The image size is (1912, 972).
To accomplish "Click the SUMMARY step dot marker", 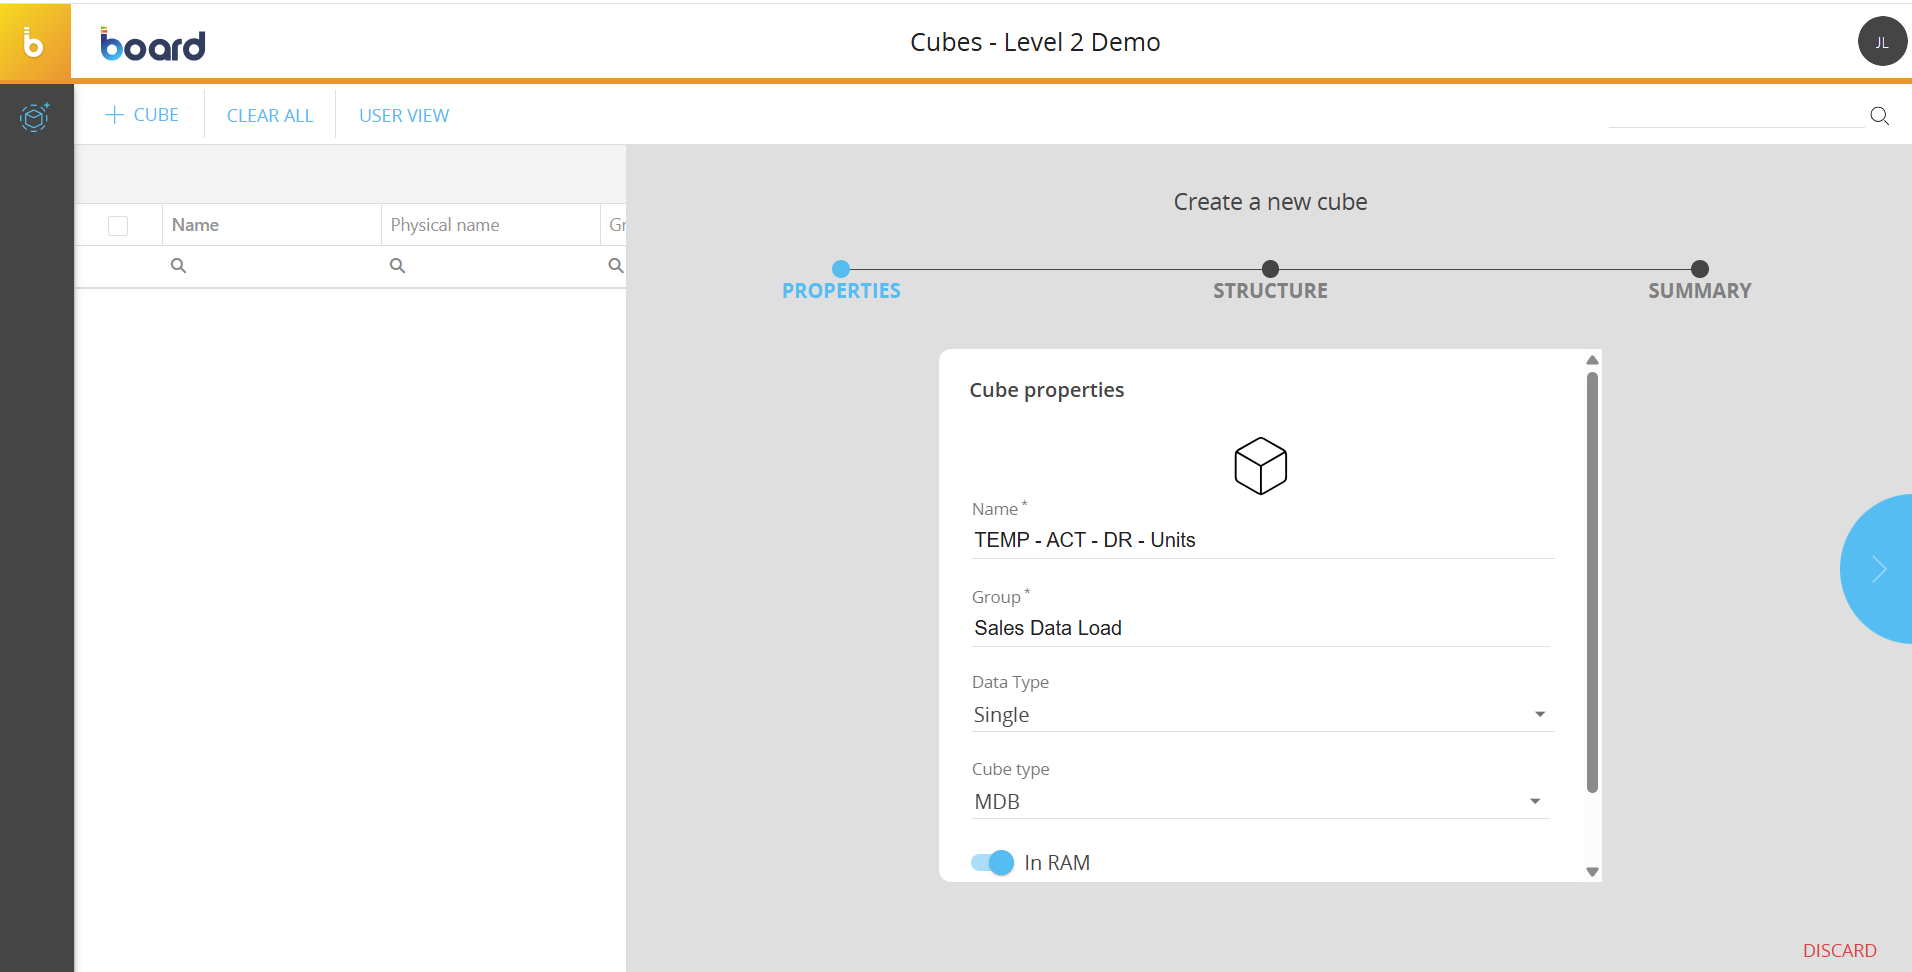I will click(1699, 269).
